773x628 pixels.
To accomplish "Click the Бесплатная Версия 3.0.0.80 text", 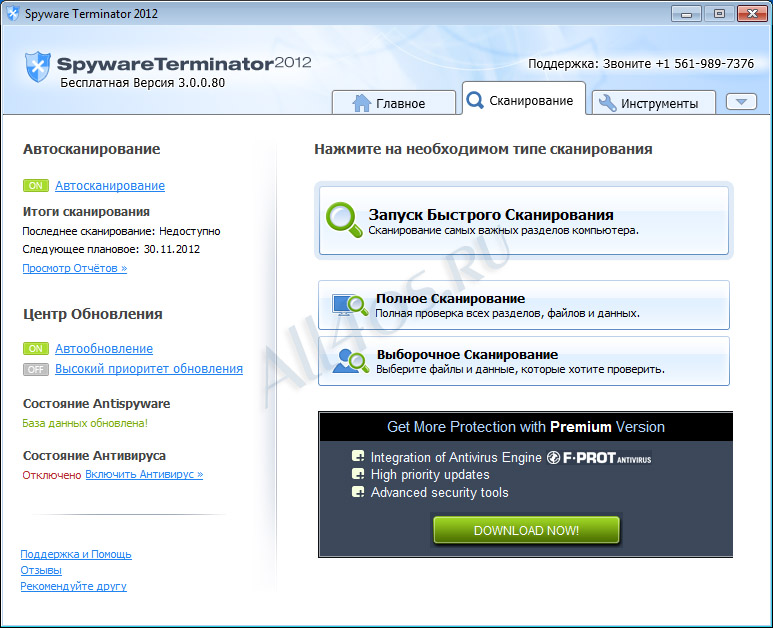I will click(x=142, y=82).
